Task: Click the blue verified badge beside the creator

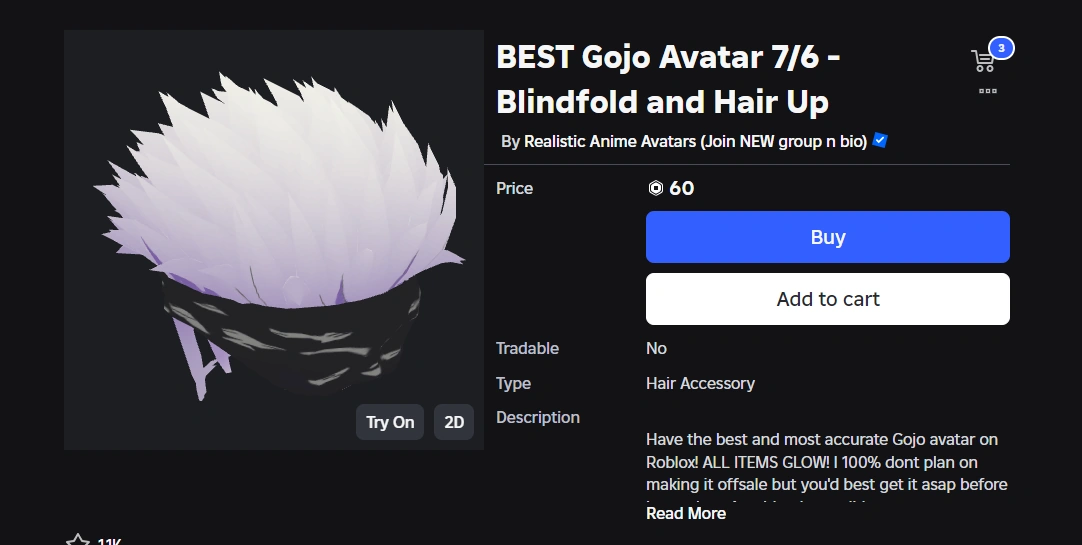Action: pyautogui.click(x=880, y=141)
